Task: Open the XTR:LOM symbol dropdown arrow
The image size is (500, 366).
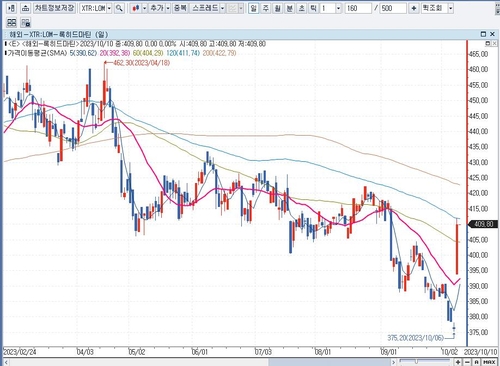Action: coord(109,8)
